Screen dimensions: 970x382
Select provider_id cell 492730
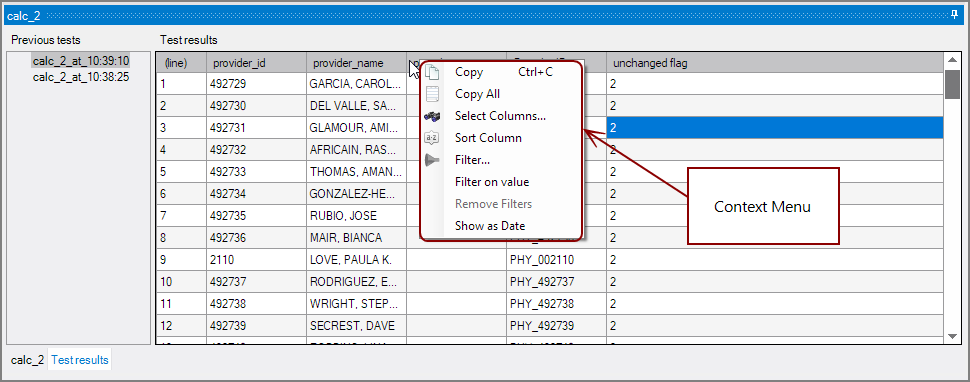click(257, 106)
